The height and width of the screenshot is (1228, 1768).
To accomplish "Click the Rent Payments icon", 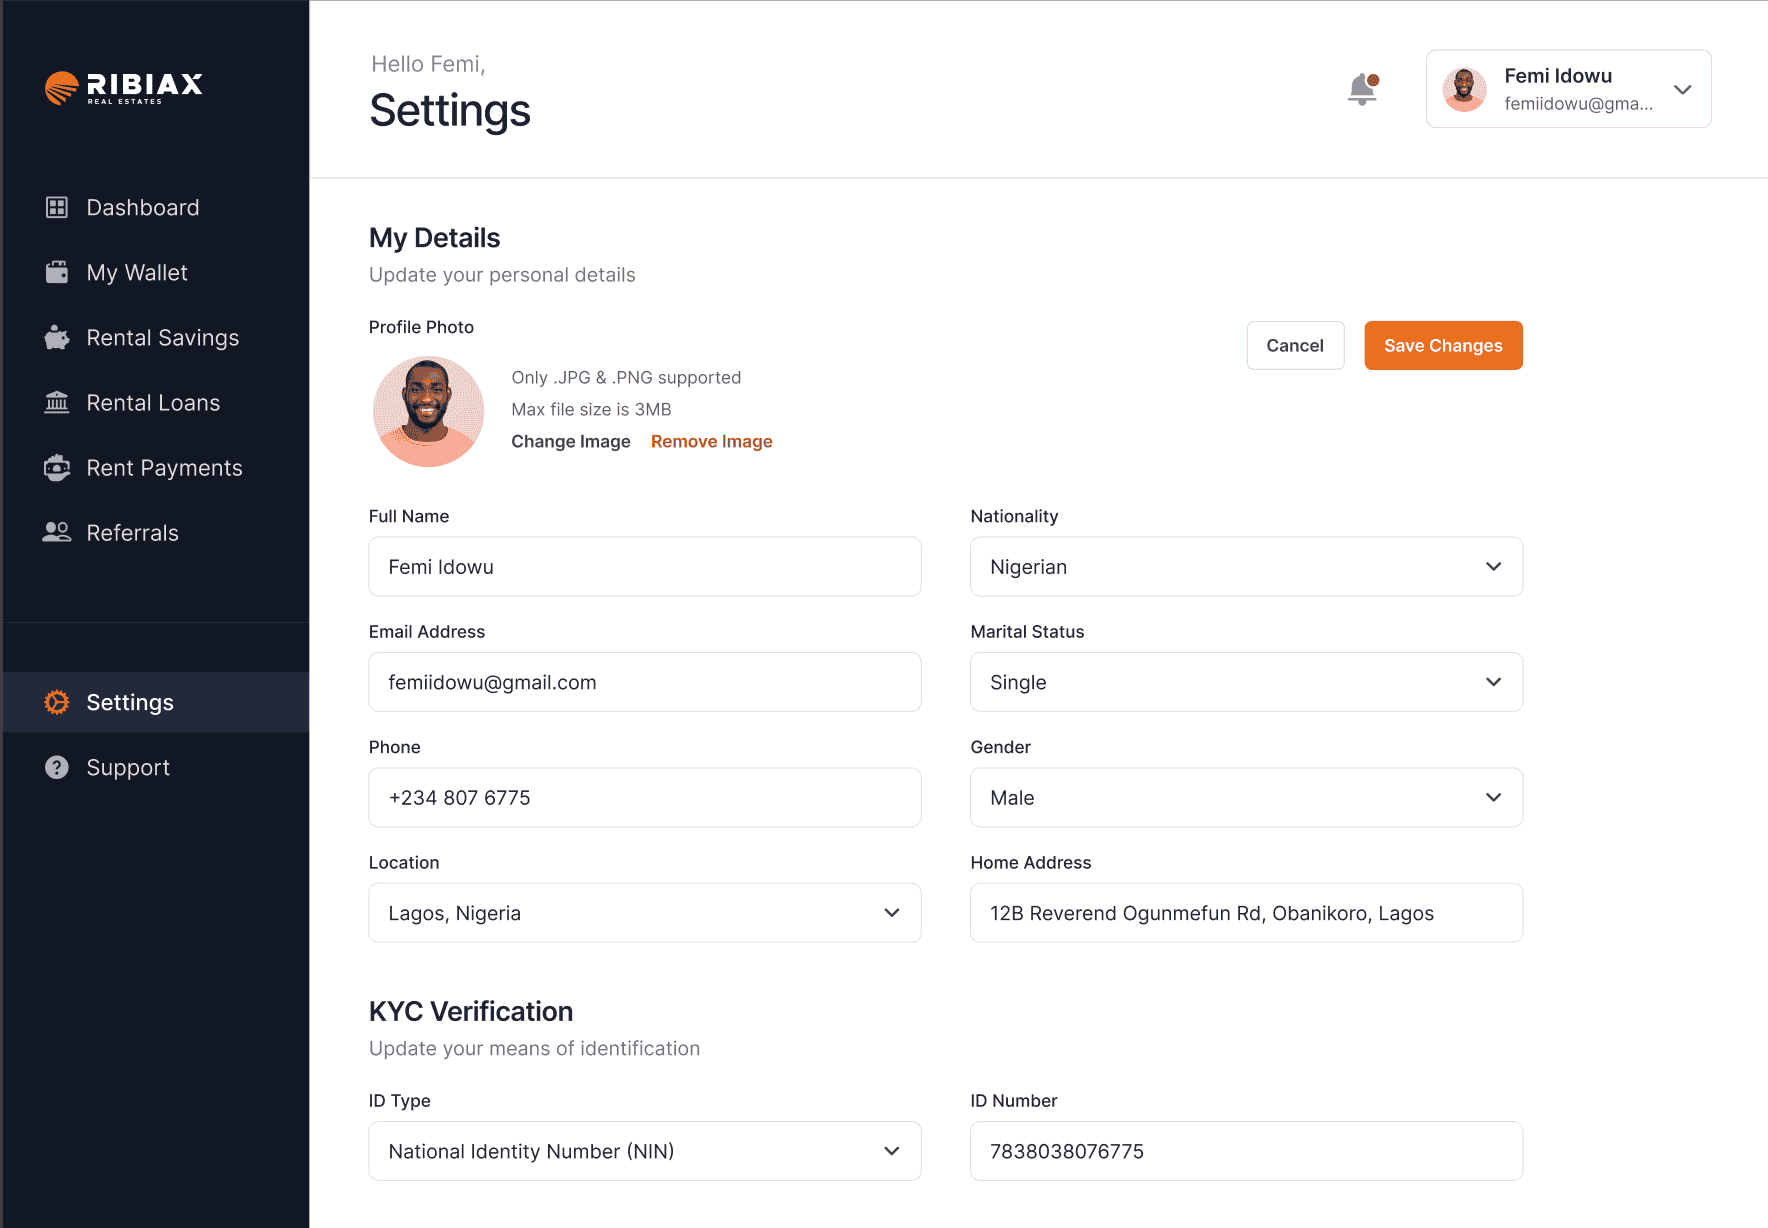I will click(57, 468).
